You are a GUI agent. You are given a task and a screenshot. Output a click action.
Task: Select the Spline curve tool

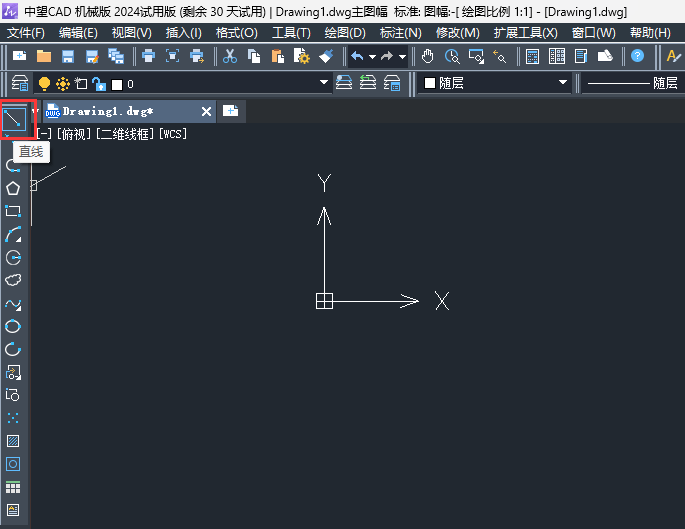tap(13, 303)
